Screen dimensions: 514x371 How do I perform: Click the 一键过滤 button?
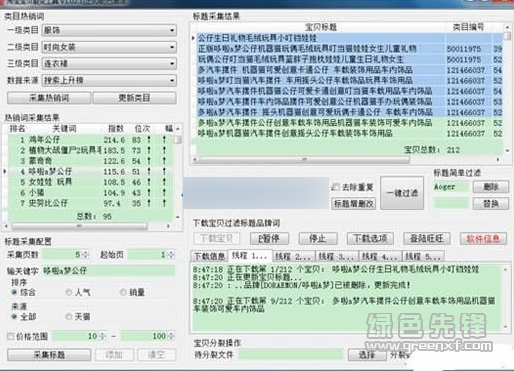coord(402,193)
